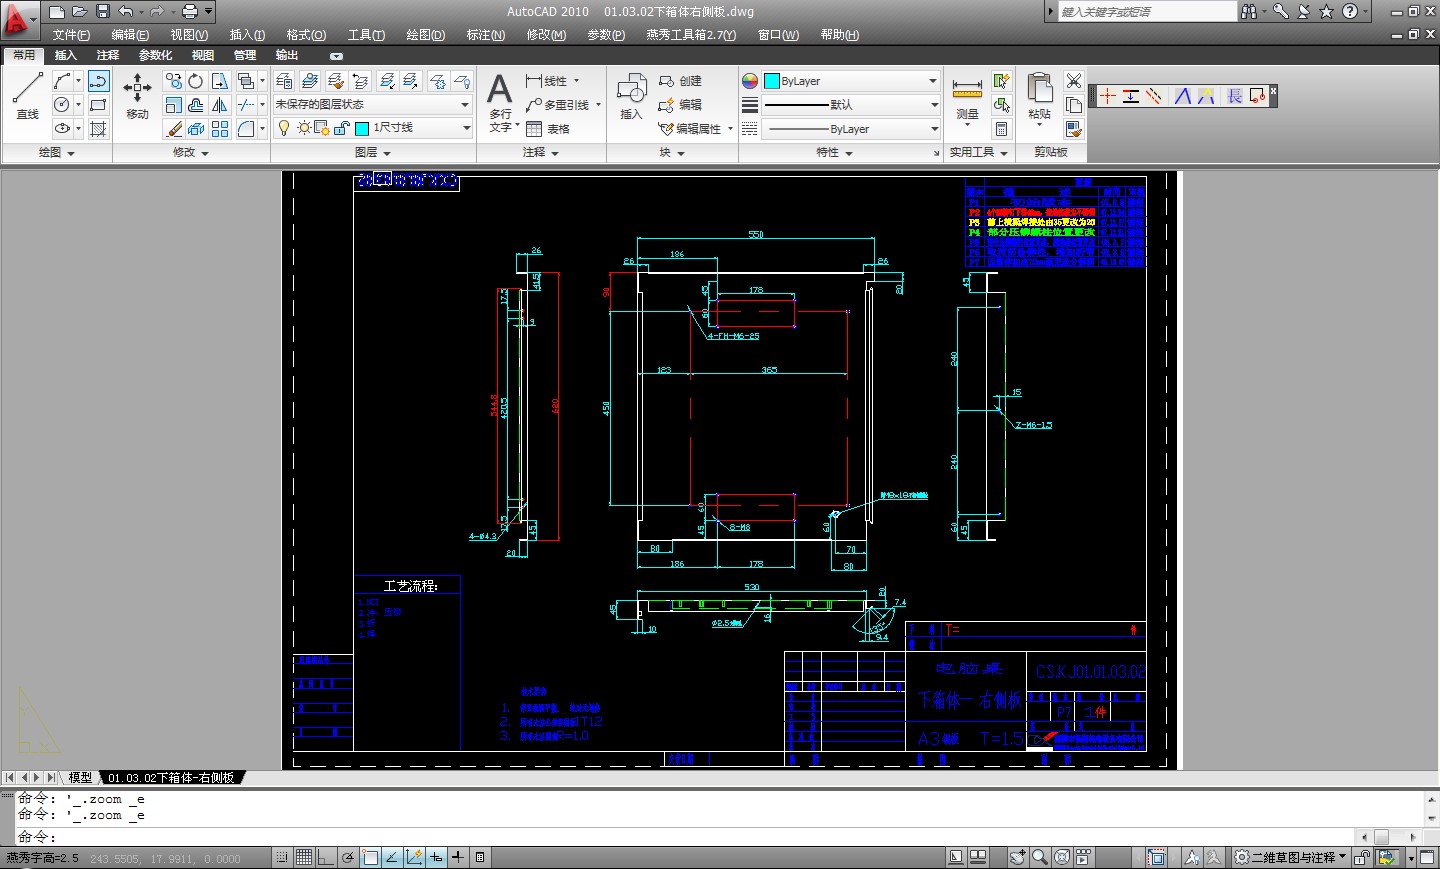Toggle grid display in status bar

[x=304, y=857]
